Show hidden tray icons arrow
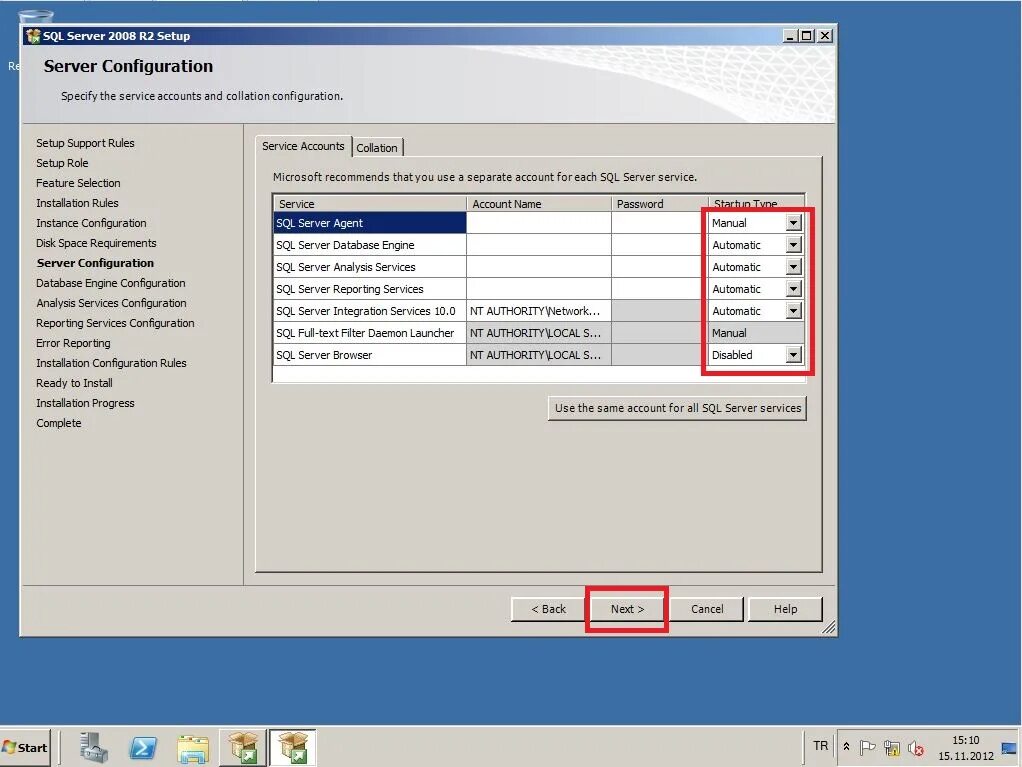This screenshot has width=1022, height=767. pos(846,747)
